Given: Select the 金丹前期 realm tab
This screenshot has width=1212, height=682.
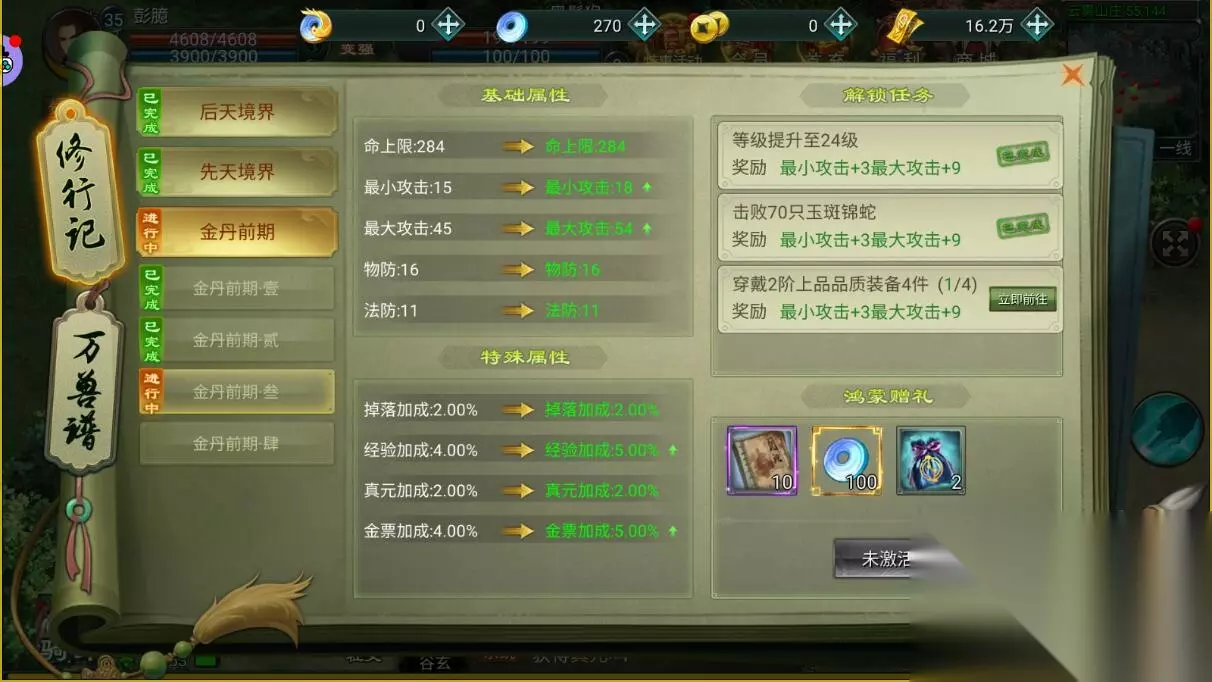Looking at the screenshot, I should coord(237,232).
